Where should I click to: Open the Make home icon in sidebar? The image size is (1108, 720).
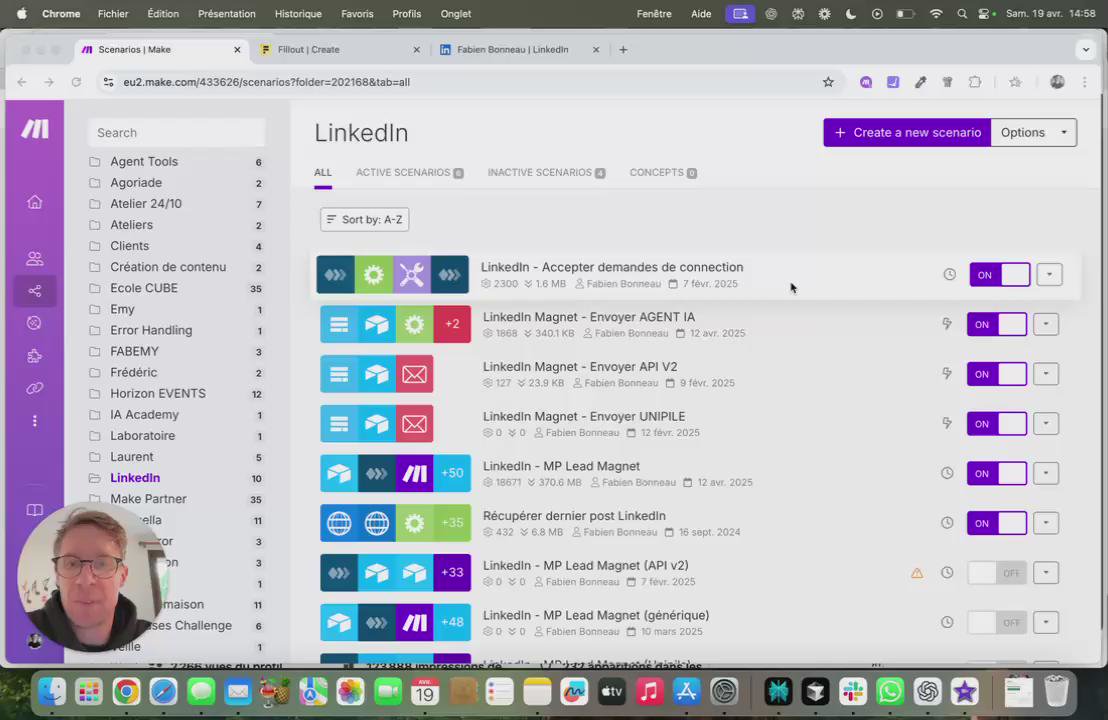[35, 202]
